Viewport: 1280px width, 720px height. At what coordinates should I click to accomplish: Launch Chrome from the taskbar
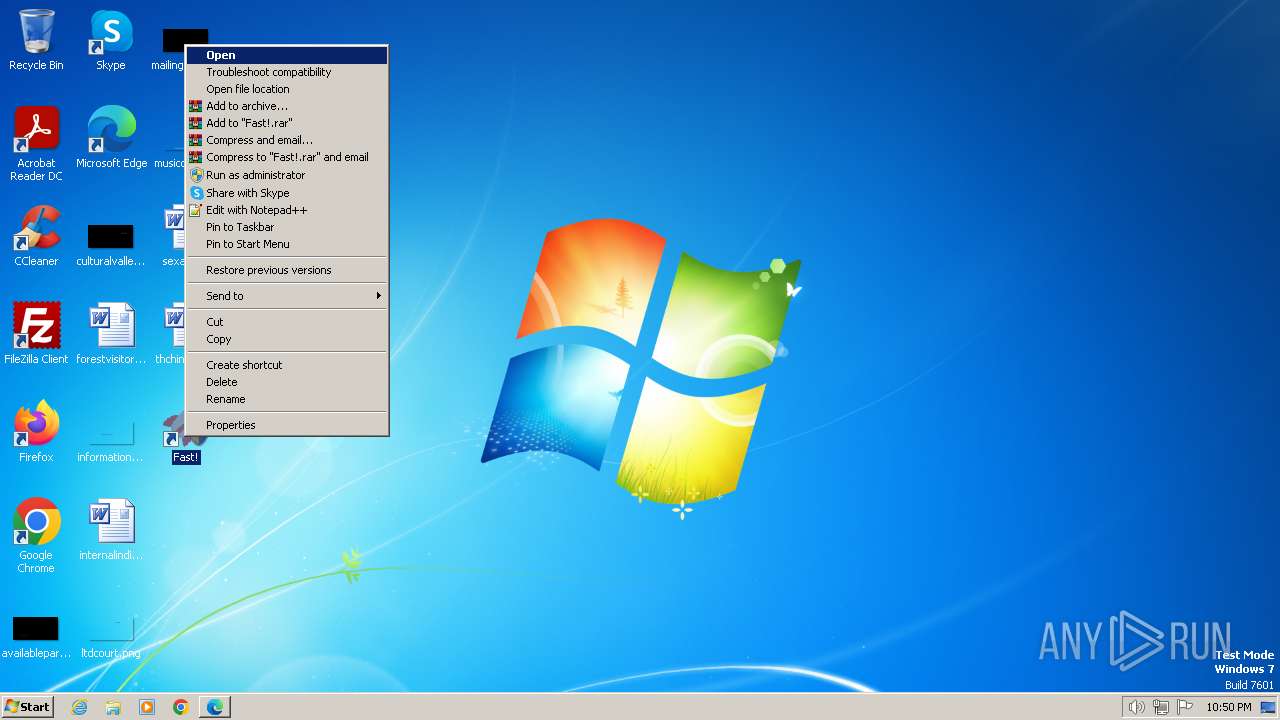[181, 707]
